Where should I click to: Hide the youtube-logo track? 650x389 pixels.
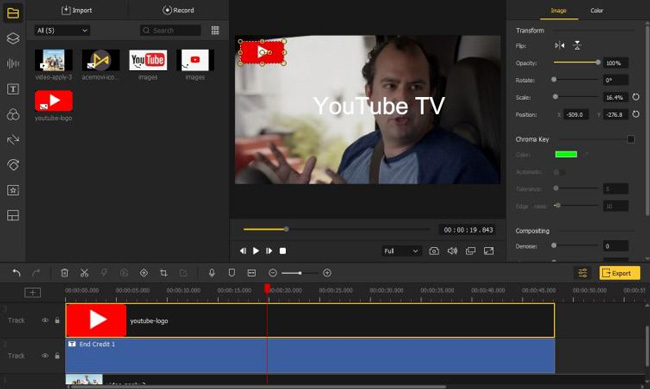tap(45, 320)
